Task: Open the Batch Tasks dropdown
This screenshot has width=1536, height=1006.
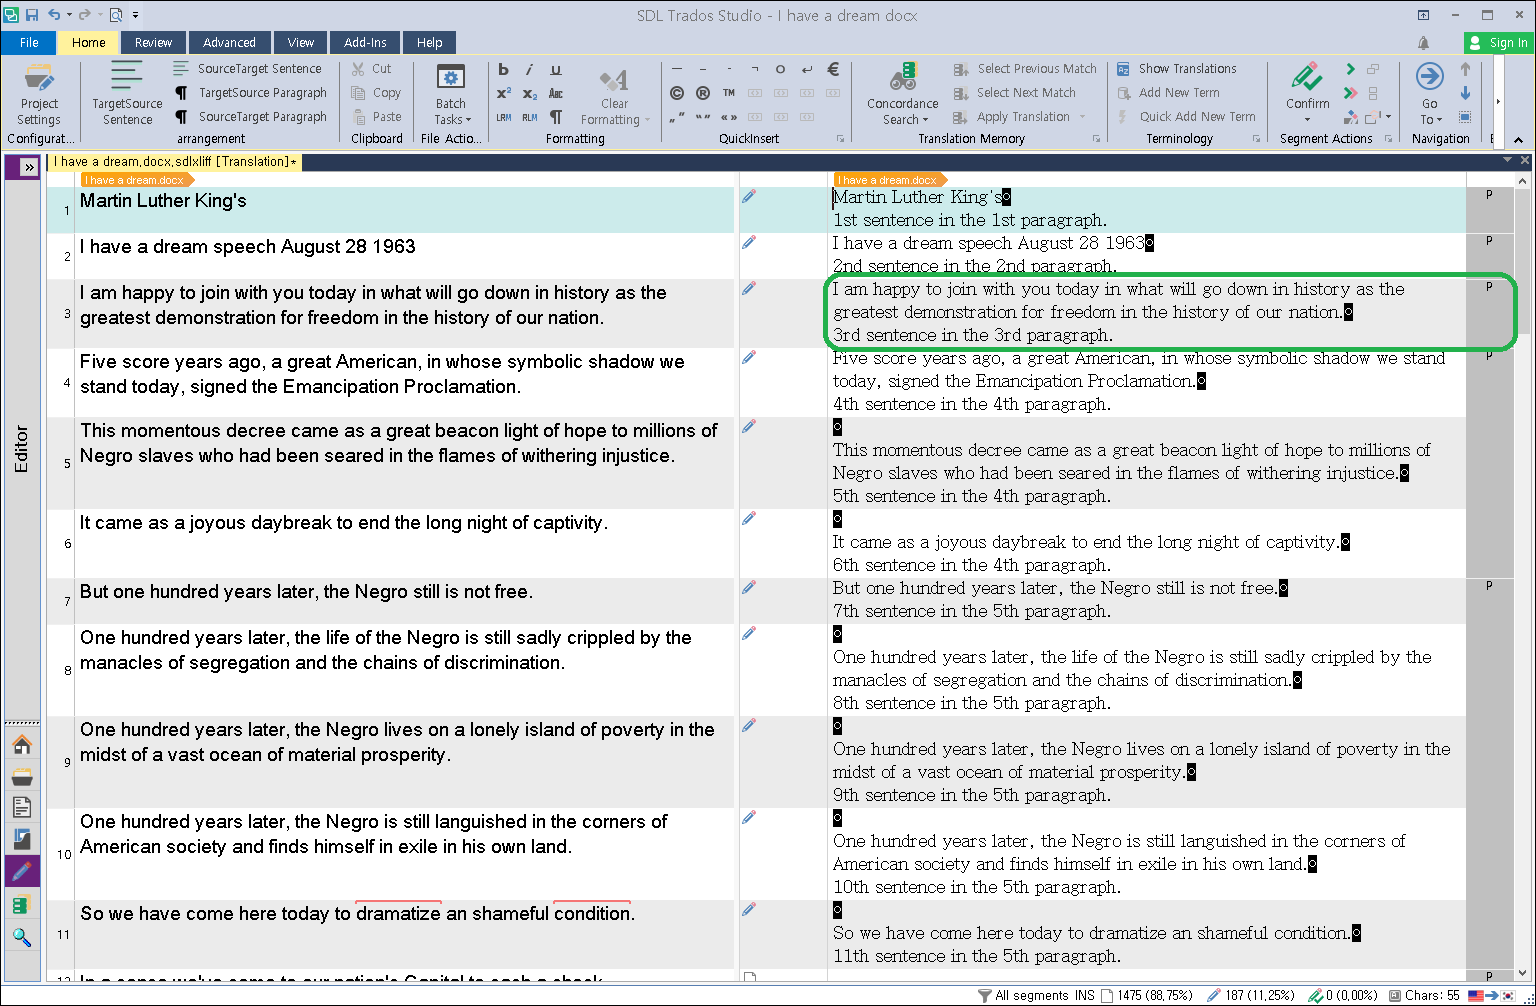Action: coord(450,94)
